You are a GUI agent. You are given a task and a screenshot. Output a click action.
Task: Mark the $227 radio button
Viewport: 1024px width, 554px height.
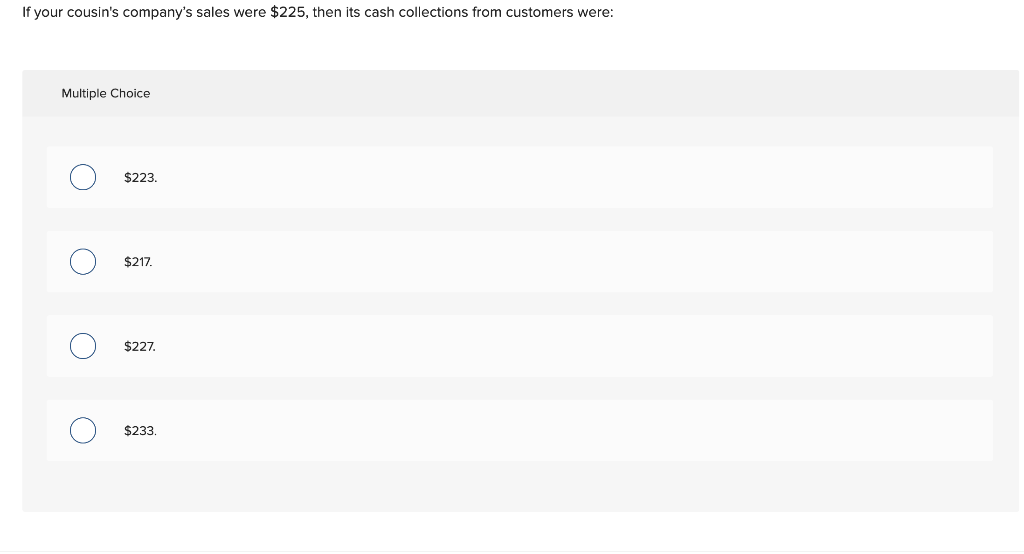tap(83, 346)
